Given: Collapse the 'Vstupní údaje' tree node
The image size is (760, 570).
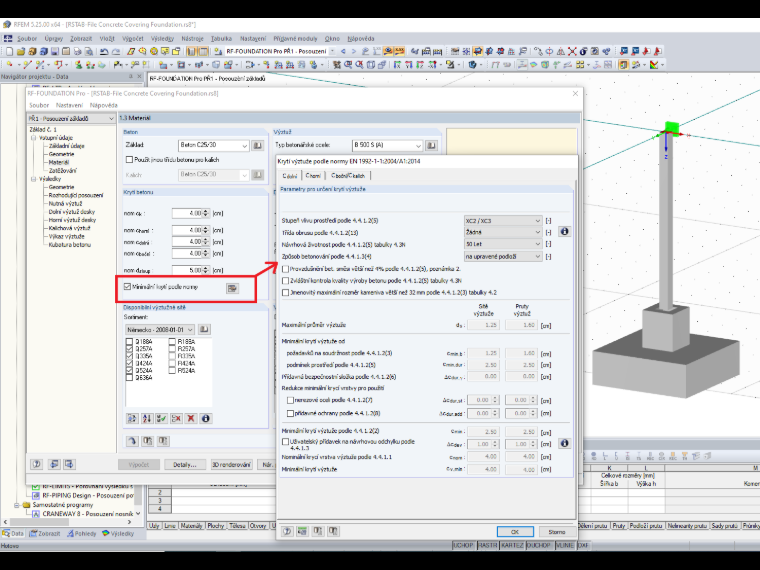Looking at the screenshot, I should 34,138.
